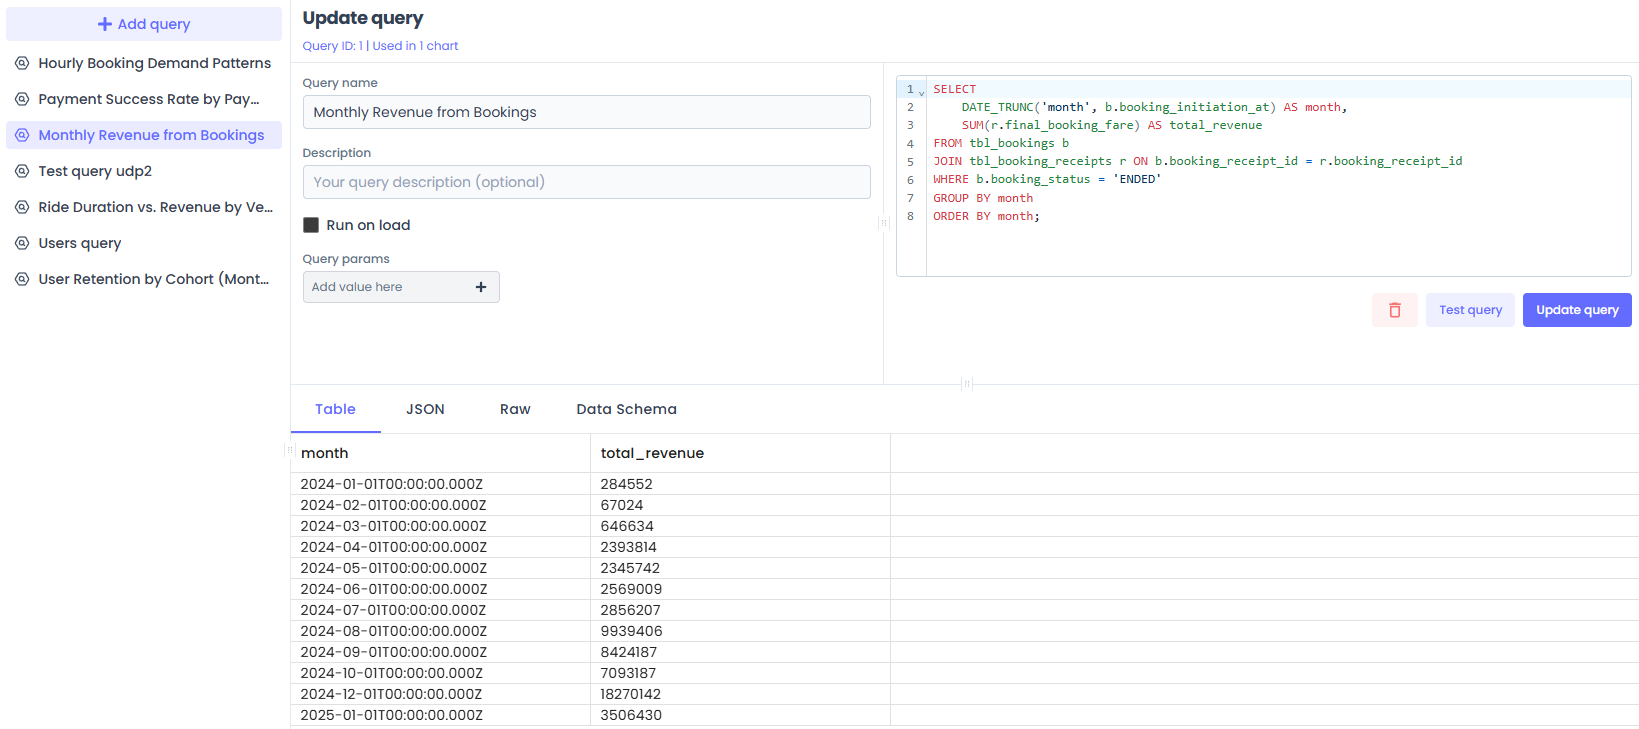
Task: Click the Test query button
Action: pyautogui.click(x=1470, y=310)
